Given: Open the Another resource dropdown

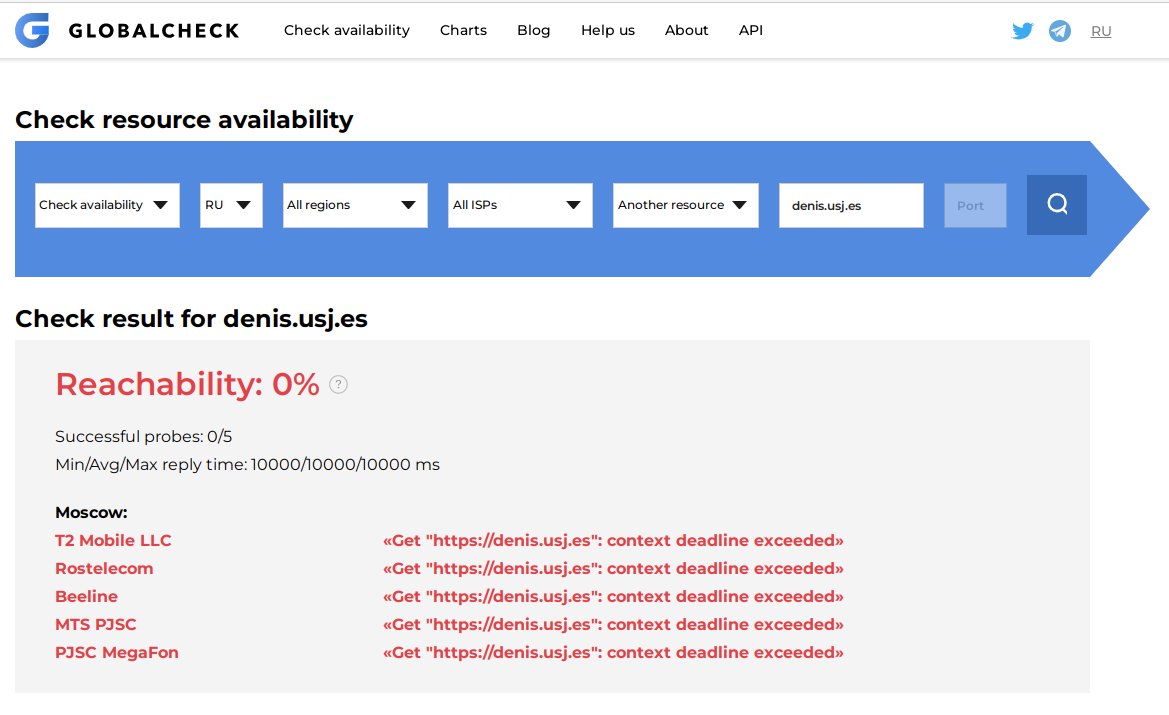Looking at the screenshot, I should [686, 205].
